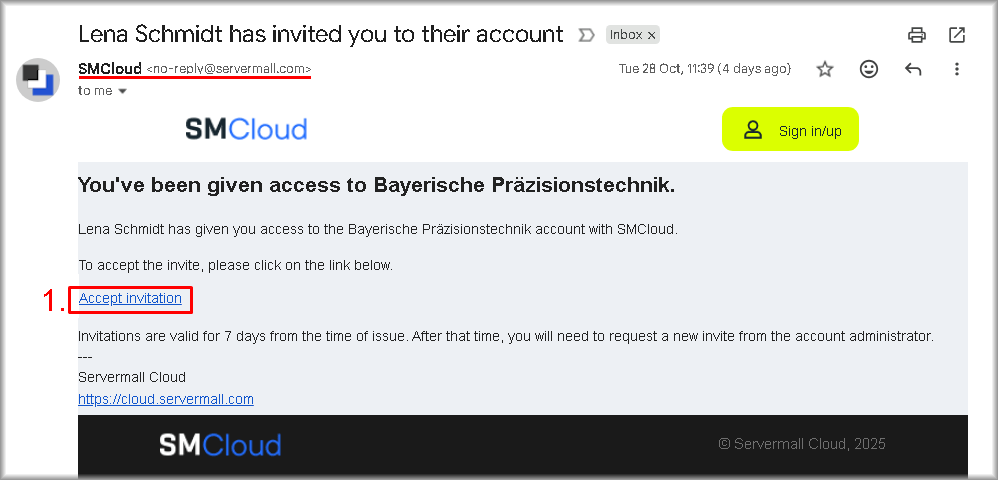Image resolution: width=998 pixels, height=480 pixels.
Task: Open the https://cloud.servermall.com link
Action: click(x=166, y=399)
